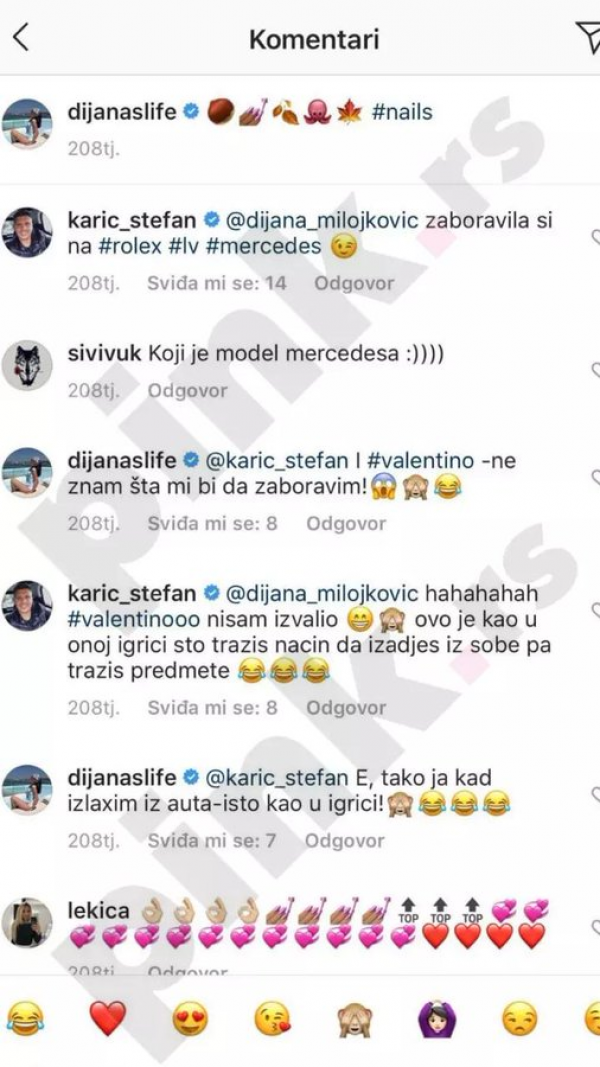Like lekica's emoji comment
Image resolution: width=600 pixels, height=1067 pixels.
595,926
